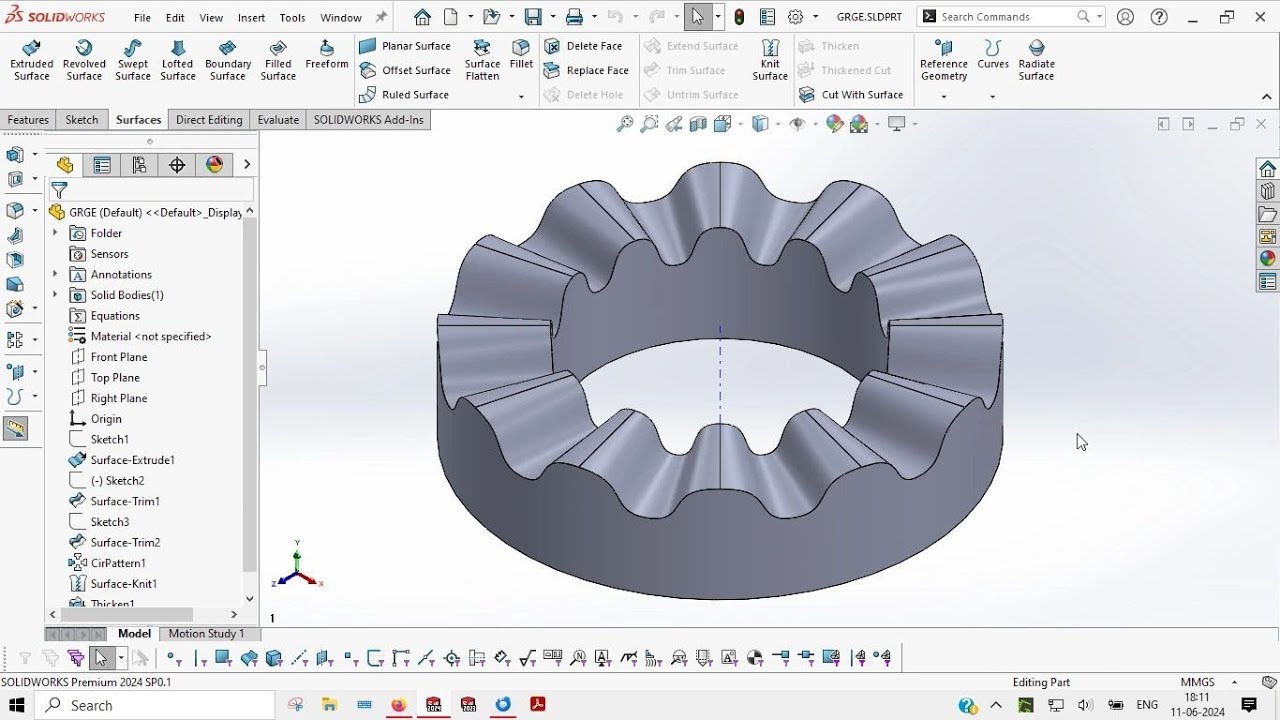The width and height of the screenshot is (1280, 720).
Task: Open the Tools menu
Action: click(292, 17)
